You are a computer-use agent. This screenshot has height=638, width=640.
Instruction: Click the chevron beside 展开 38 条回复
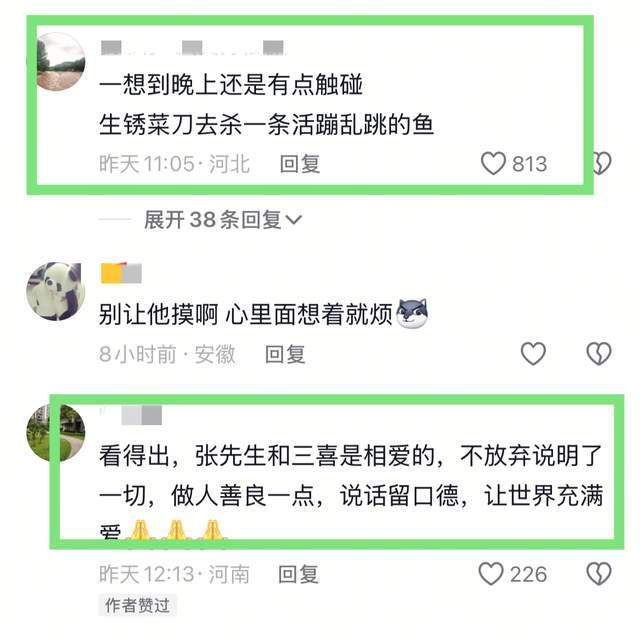tap(294, 220)
